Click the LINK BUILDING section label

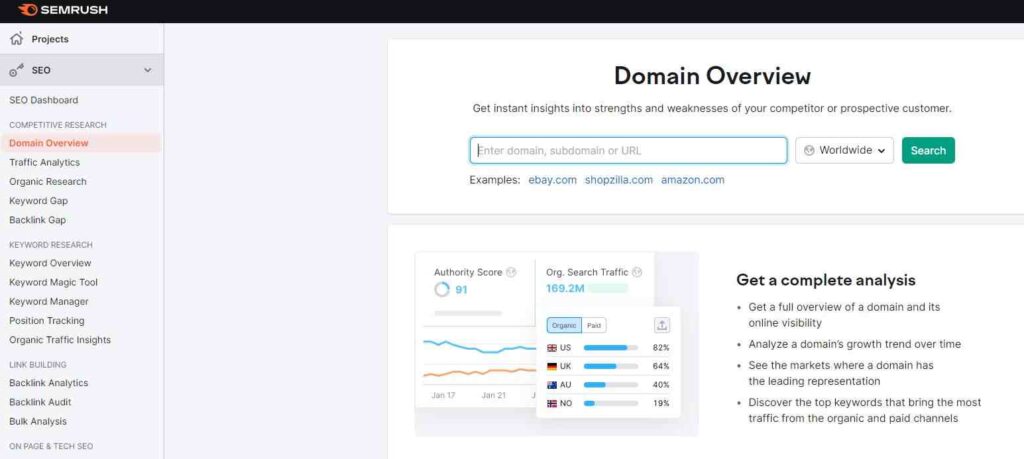38,365
